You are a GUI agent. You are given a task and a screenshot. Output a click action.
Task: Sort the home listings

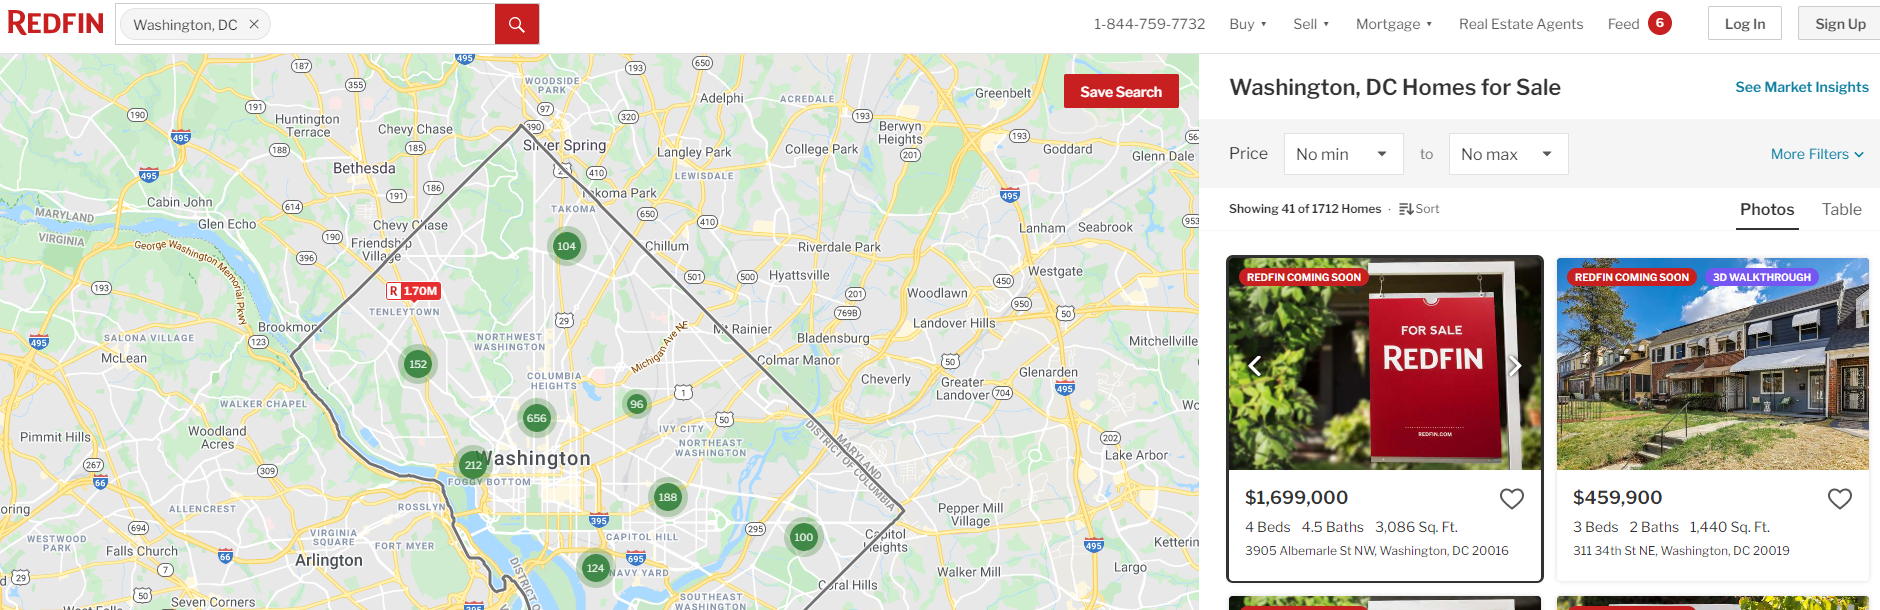[1419, 209]
